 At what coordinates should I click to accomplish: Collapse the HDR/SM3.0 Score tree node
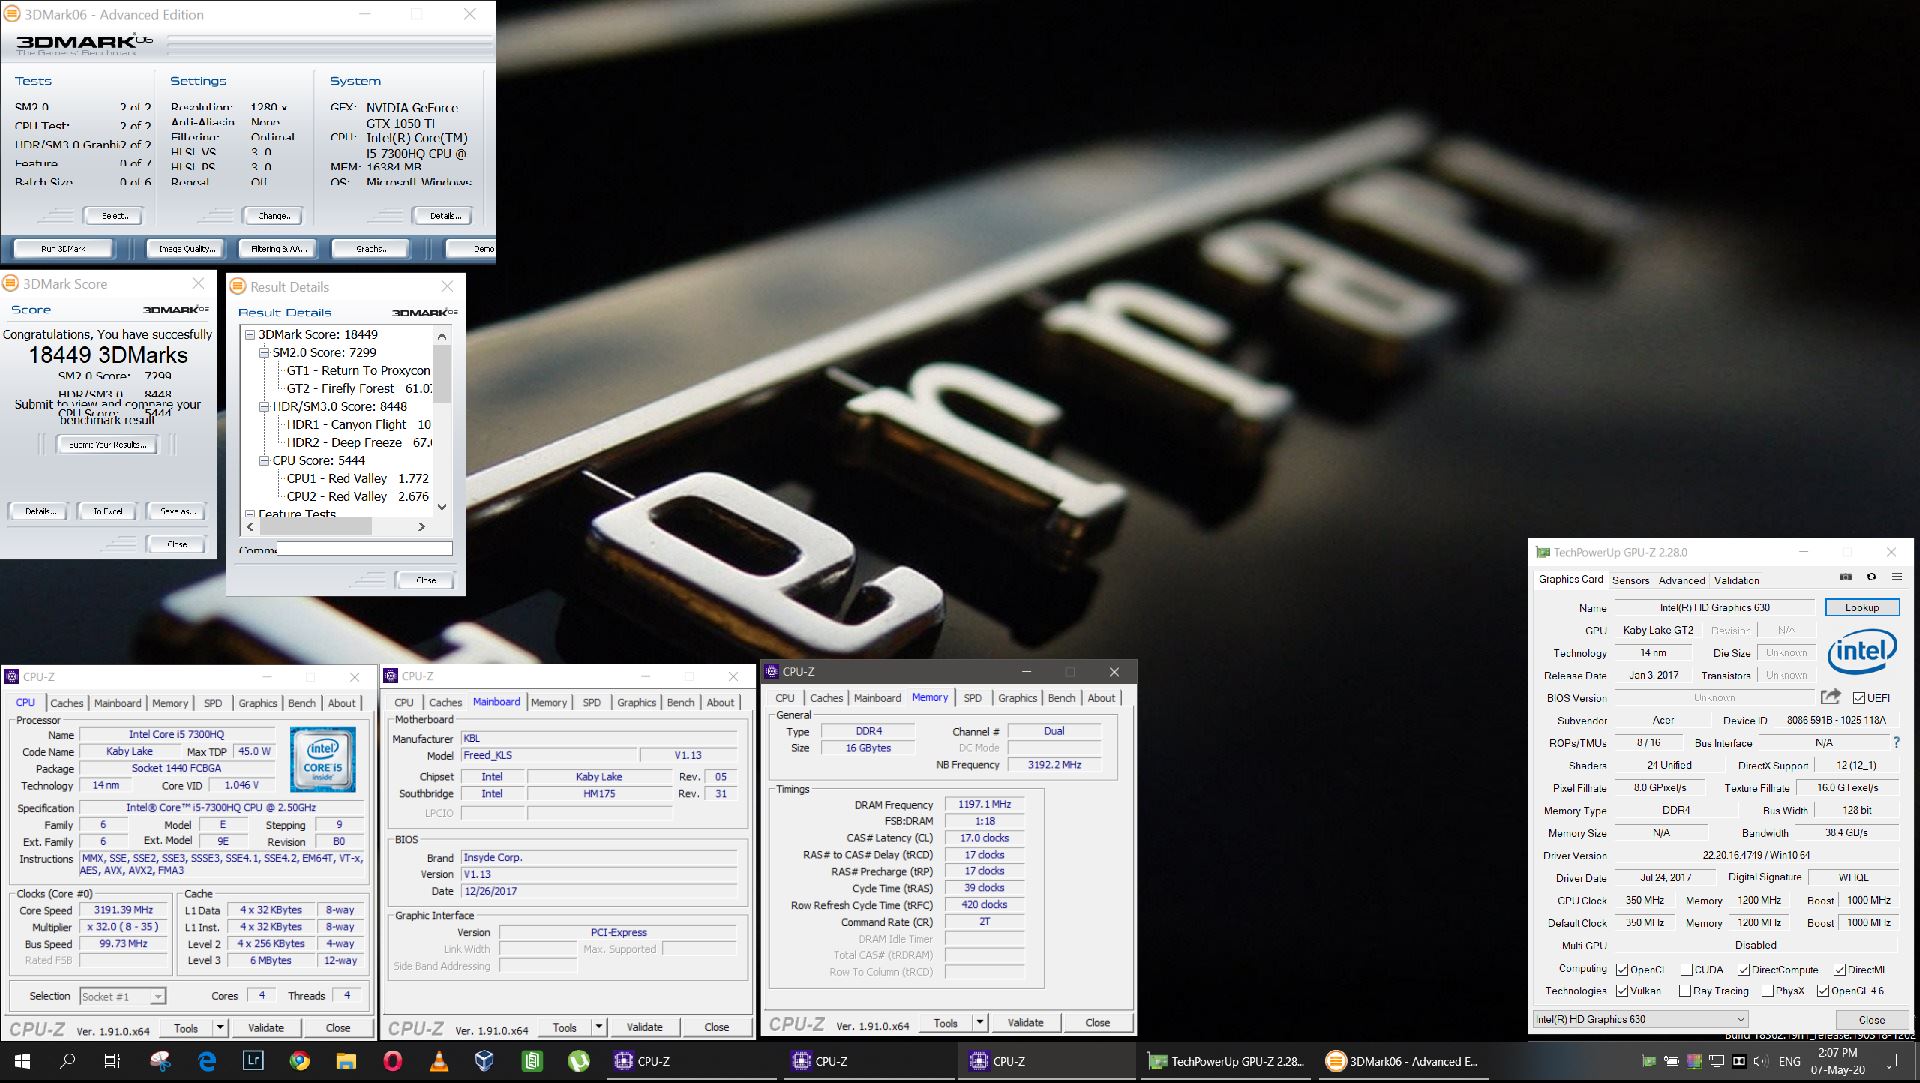click(x=264, y=407)
